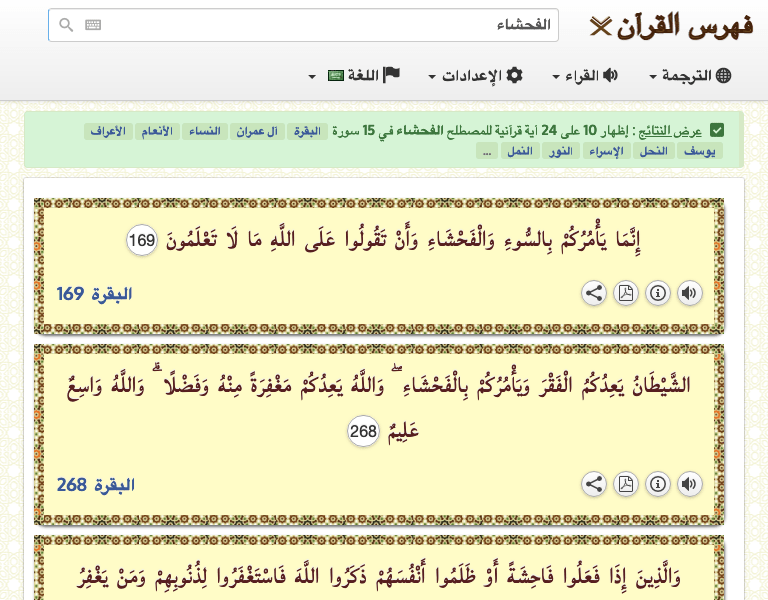This screenshot has height=600, width=768.
Task: Share Al-Baqarah verse 268
Action: pyautogui.click(x=594, y=484)
